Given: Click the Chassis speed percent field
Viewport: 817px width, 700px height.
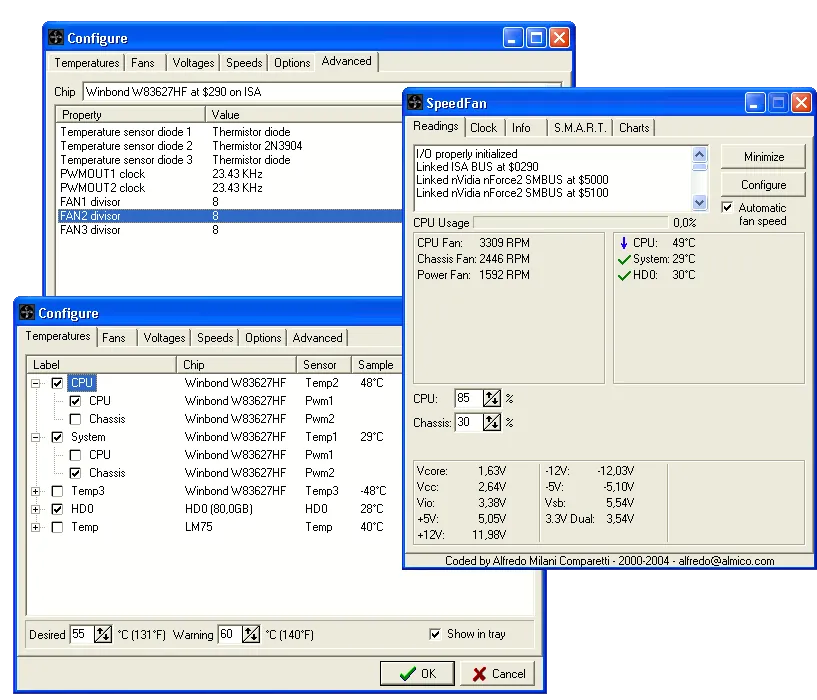Looking at the screenshot, I should [468, 422].
